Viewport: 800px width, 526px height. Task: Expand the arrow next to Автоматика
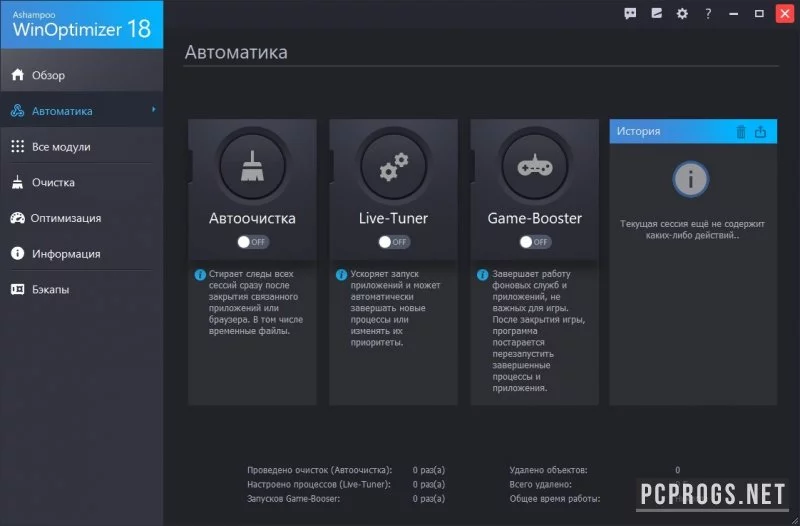154,110
